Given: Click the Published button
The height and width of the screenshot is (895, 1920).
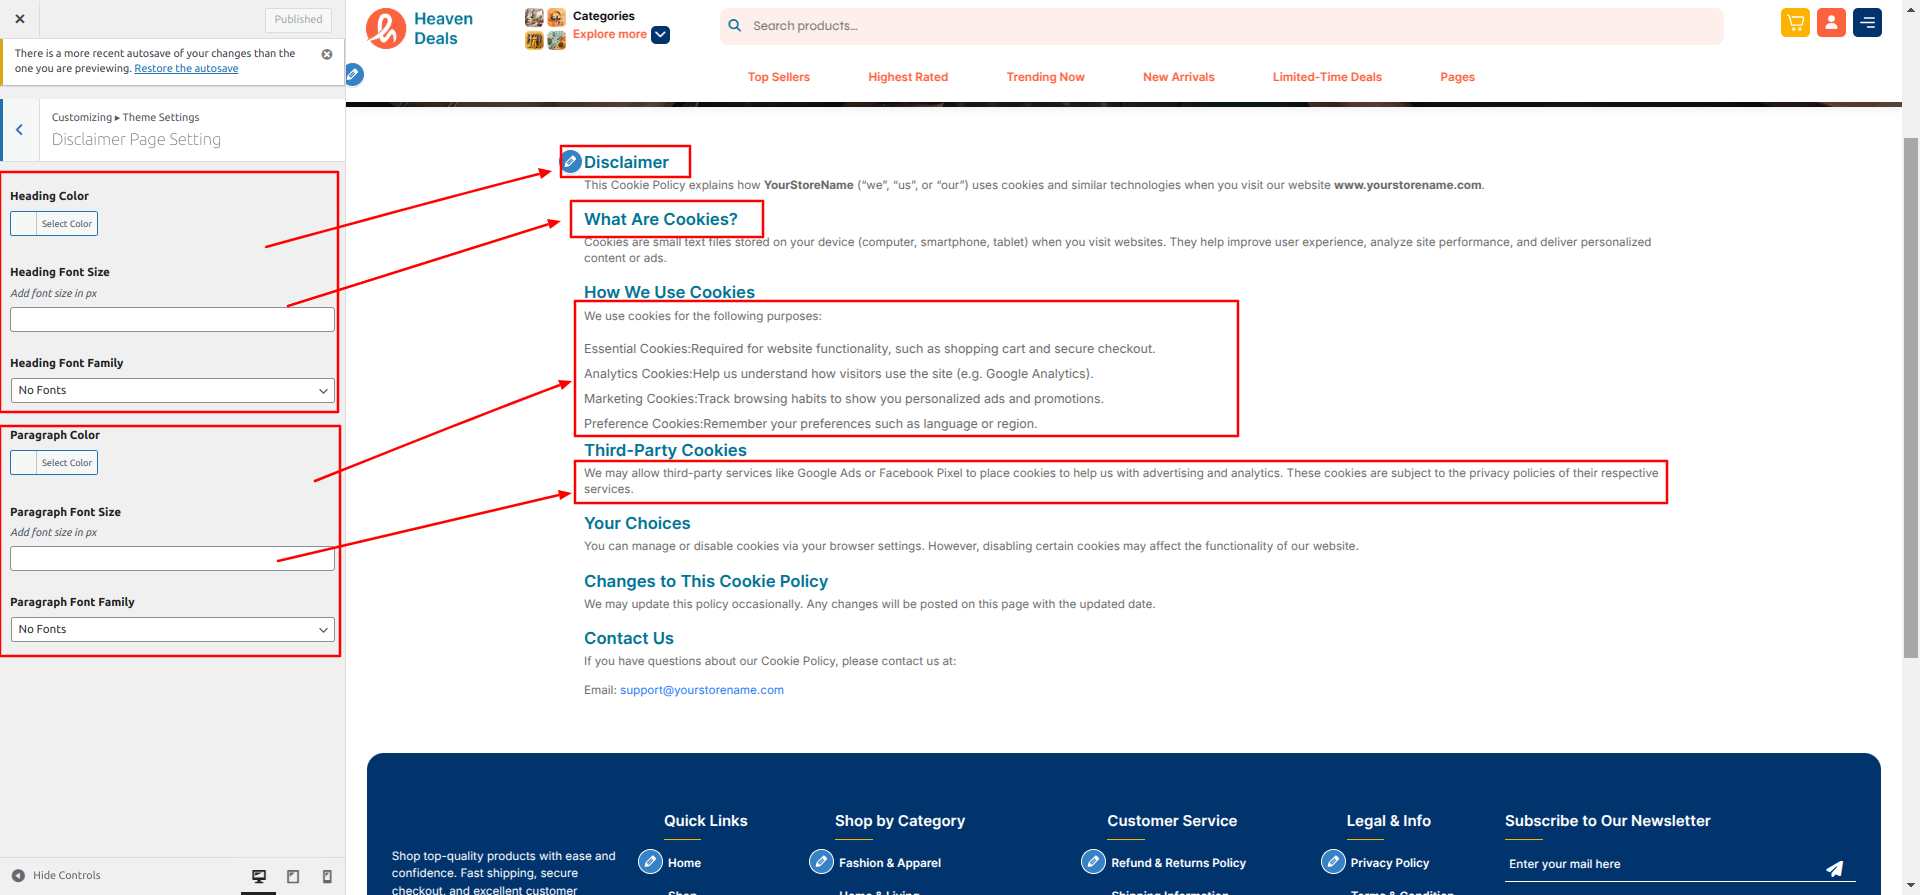Looking at the screenshot, I should 298,20.
